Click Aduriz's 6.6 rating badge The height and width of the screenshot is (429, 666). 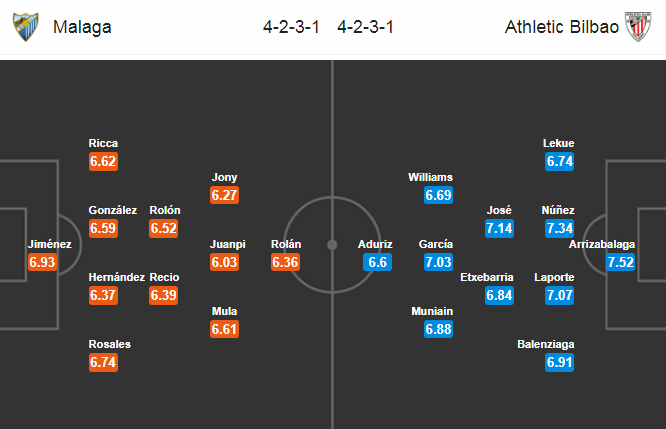click(x=377, y=262)
